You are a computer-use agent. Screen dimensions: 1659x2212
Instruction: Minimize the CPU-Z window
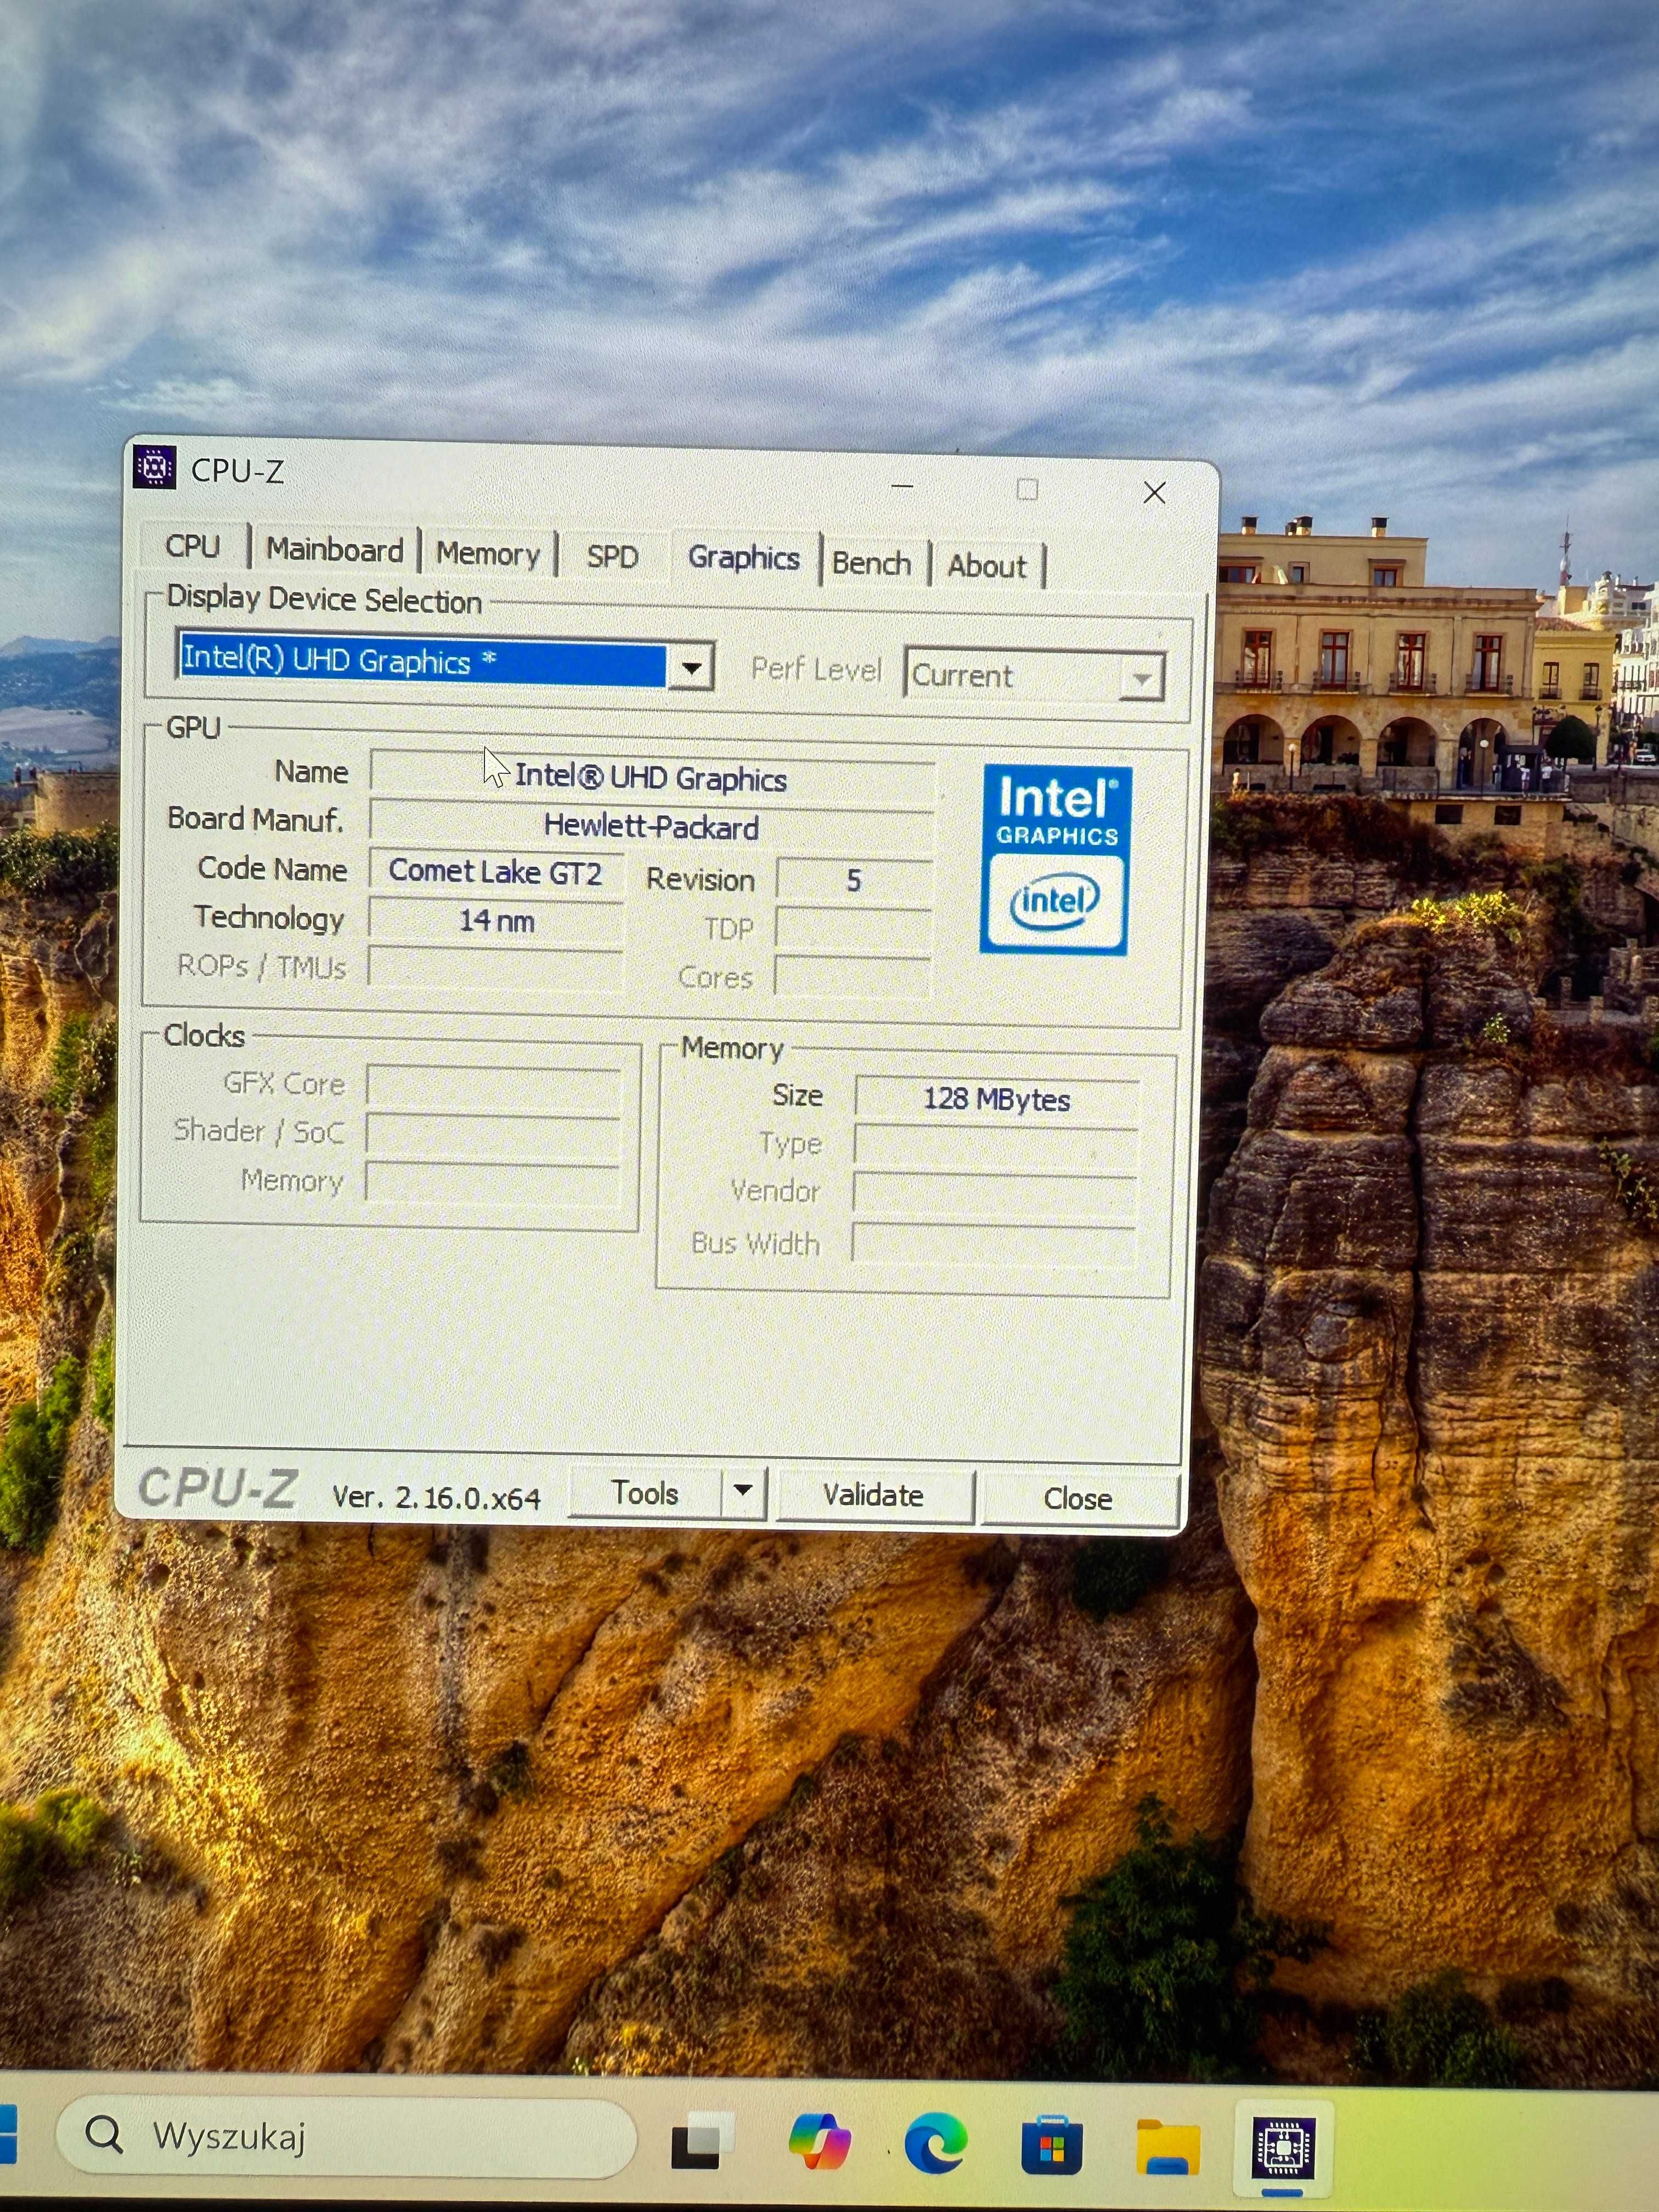pos(902,486)
